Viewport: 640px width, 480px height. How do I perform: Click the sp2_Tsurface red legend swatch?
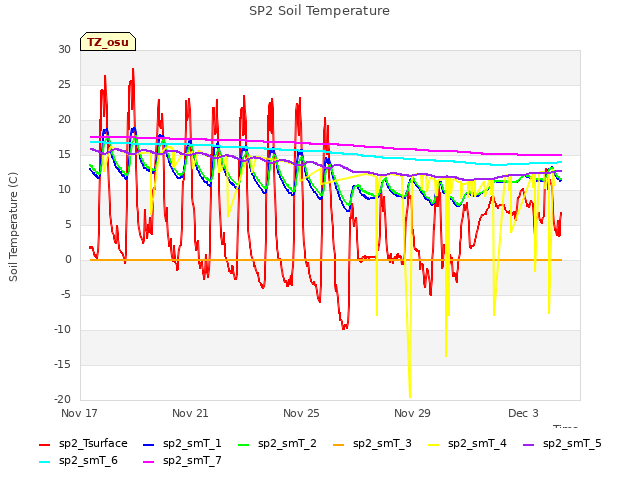coord(44,444)
